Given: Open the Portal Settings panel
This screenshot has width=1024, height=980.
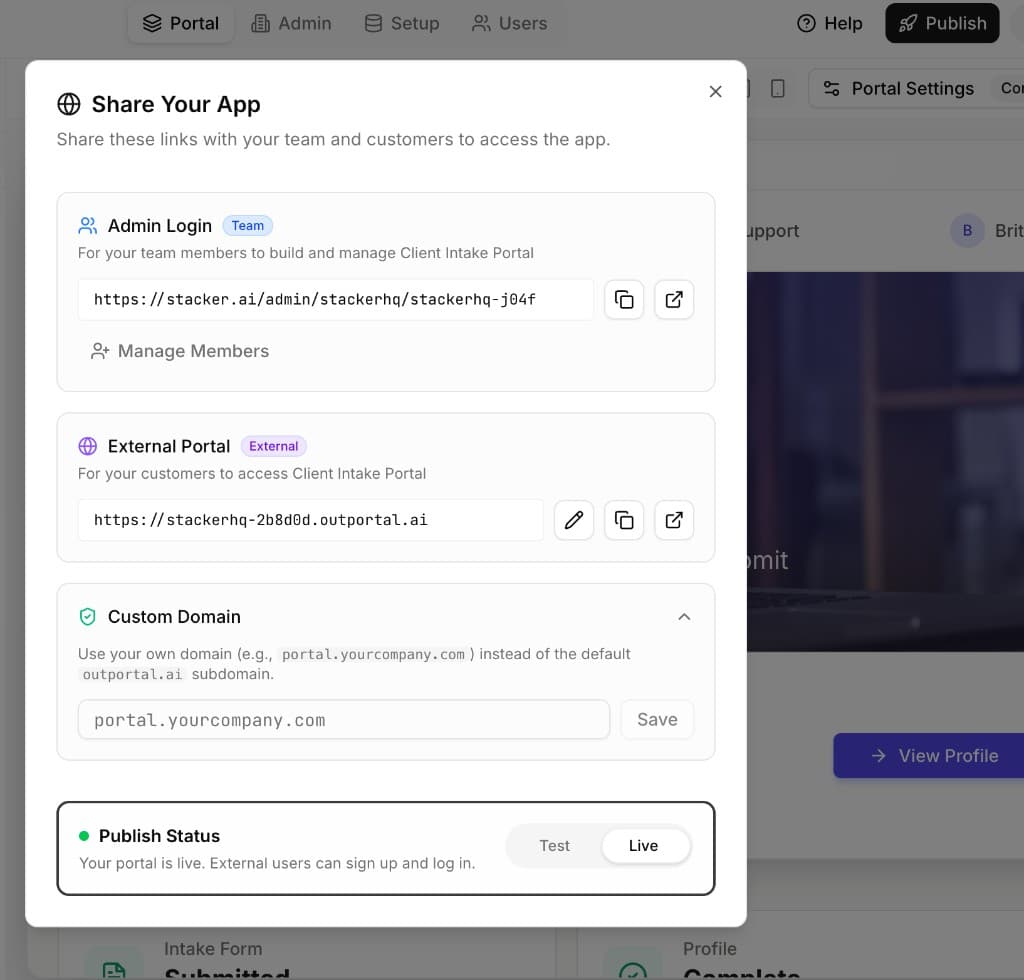Looking at the screenshot, I should (898, 88).
